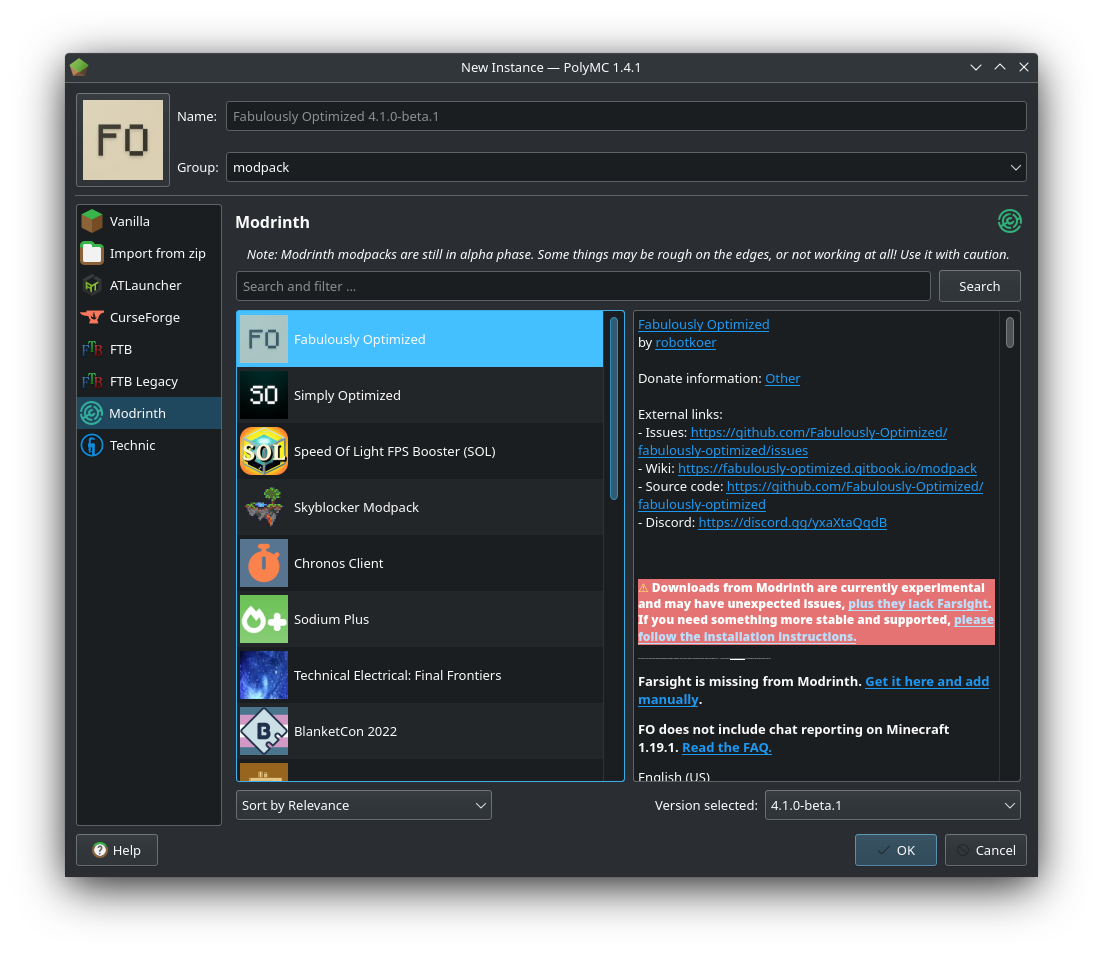Click the Import from zip icon
1103x954 pixels.
[91, 253]
